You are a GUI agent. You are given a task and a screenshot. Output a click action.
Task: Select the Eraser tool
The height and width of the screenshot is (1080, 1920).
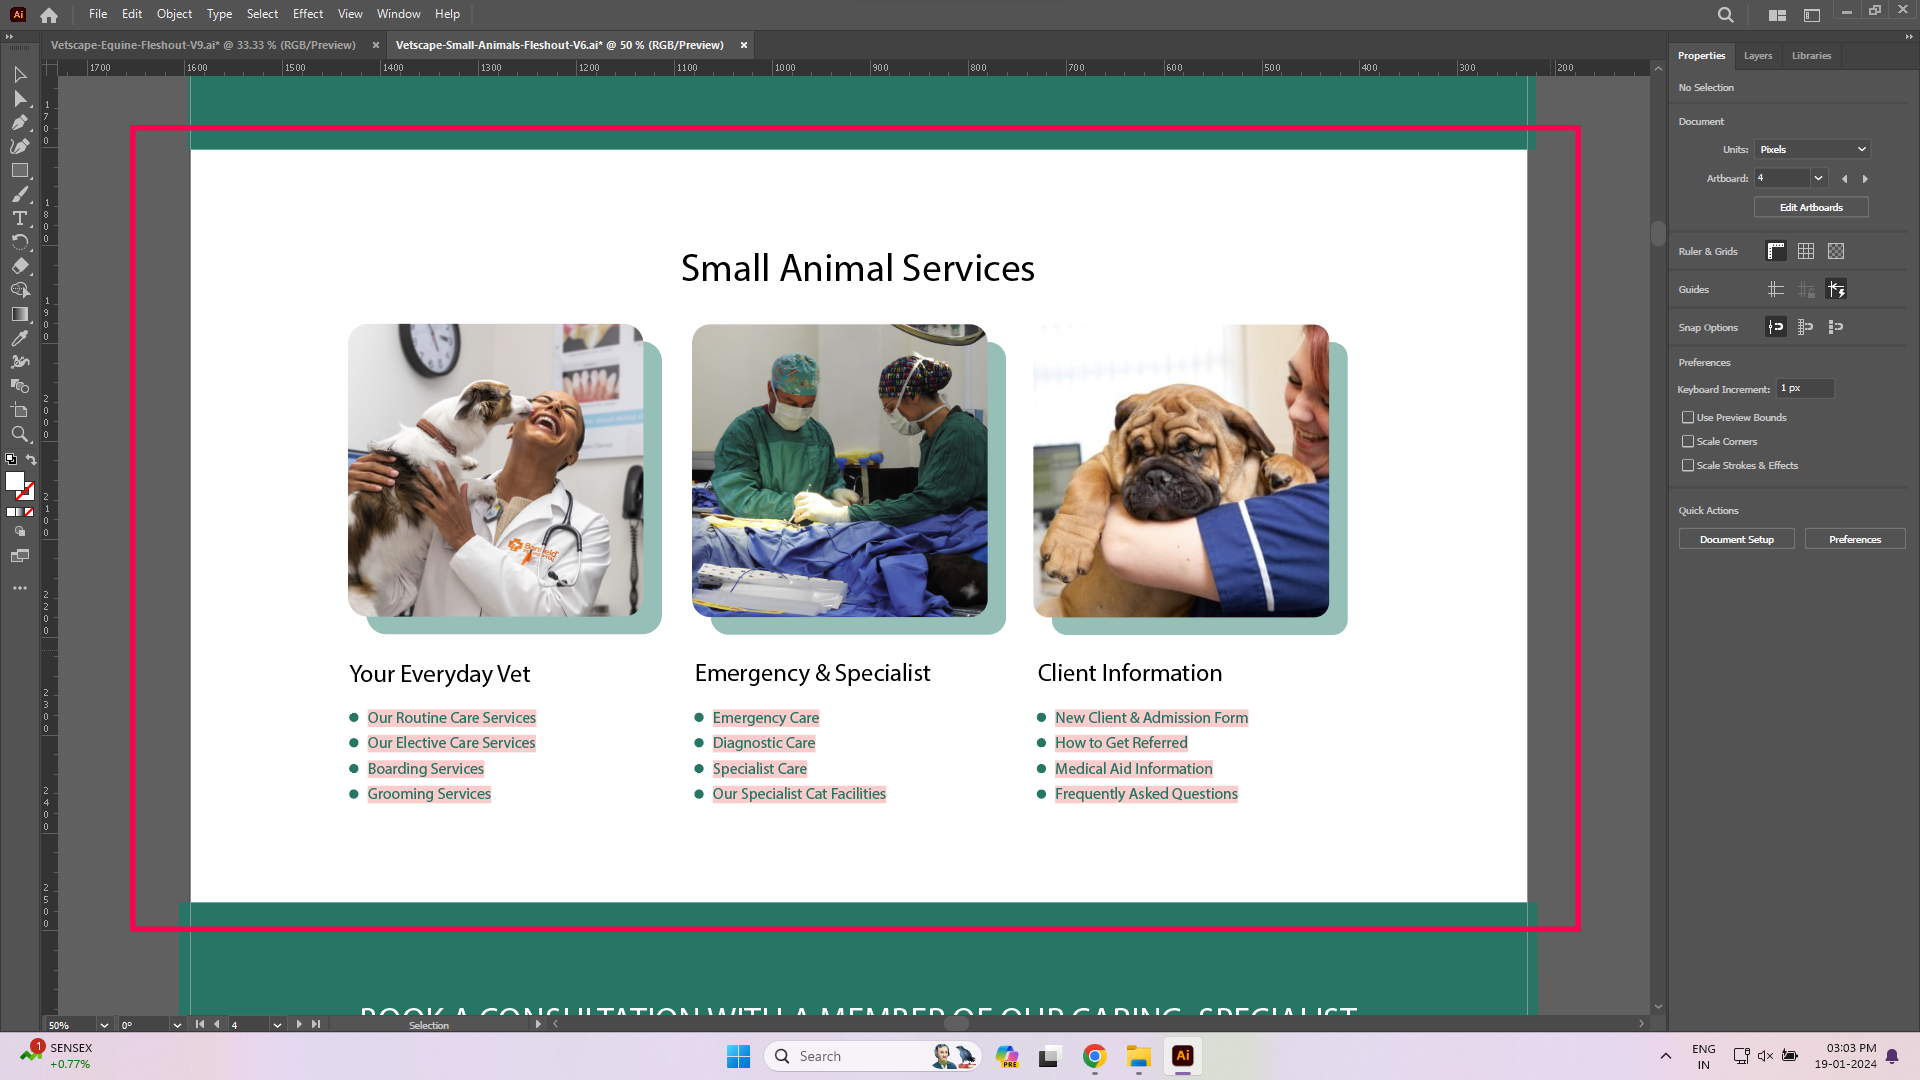pyautogui.click(x=19, y=266)
